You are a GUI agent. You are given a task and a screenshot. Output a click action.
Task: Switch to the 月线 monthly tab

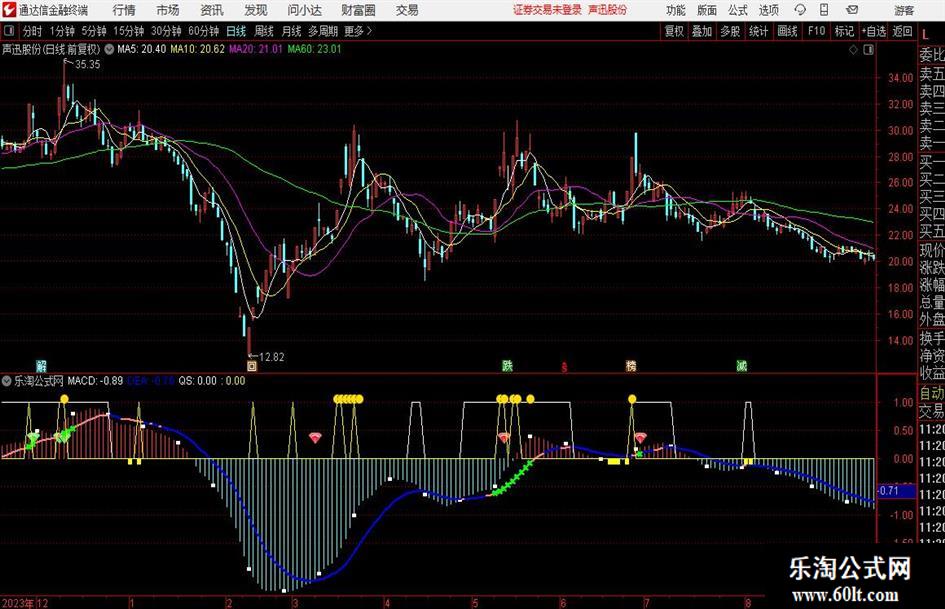pos(292,31)
